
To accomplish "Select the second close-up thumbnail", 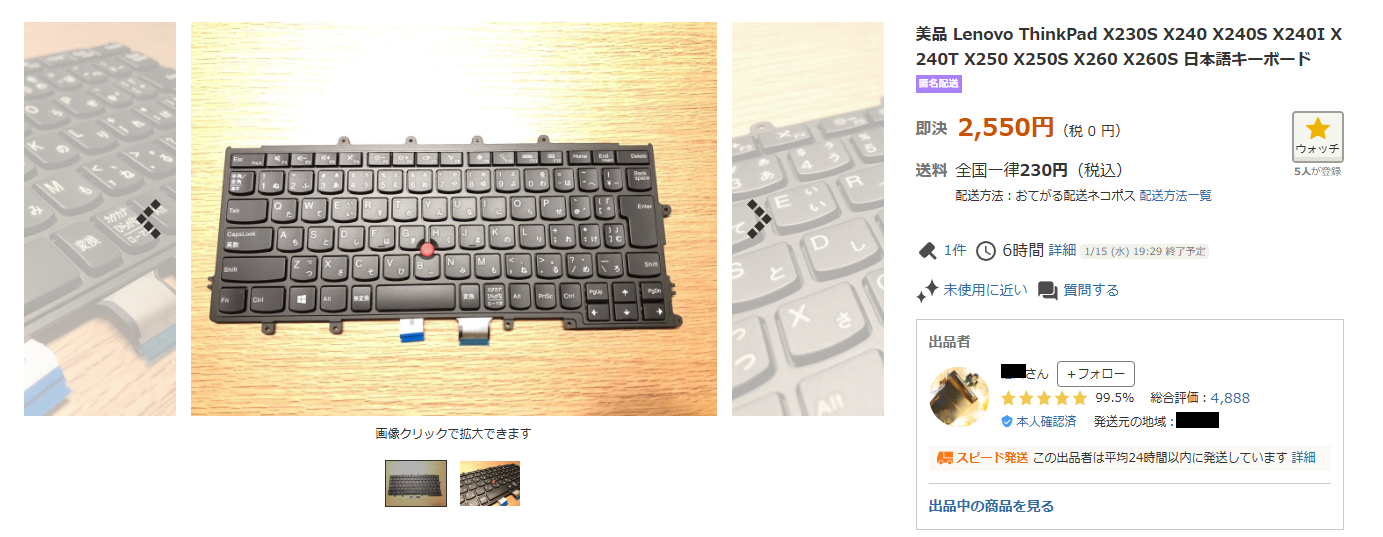I will coord(490,484).
